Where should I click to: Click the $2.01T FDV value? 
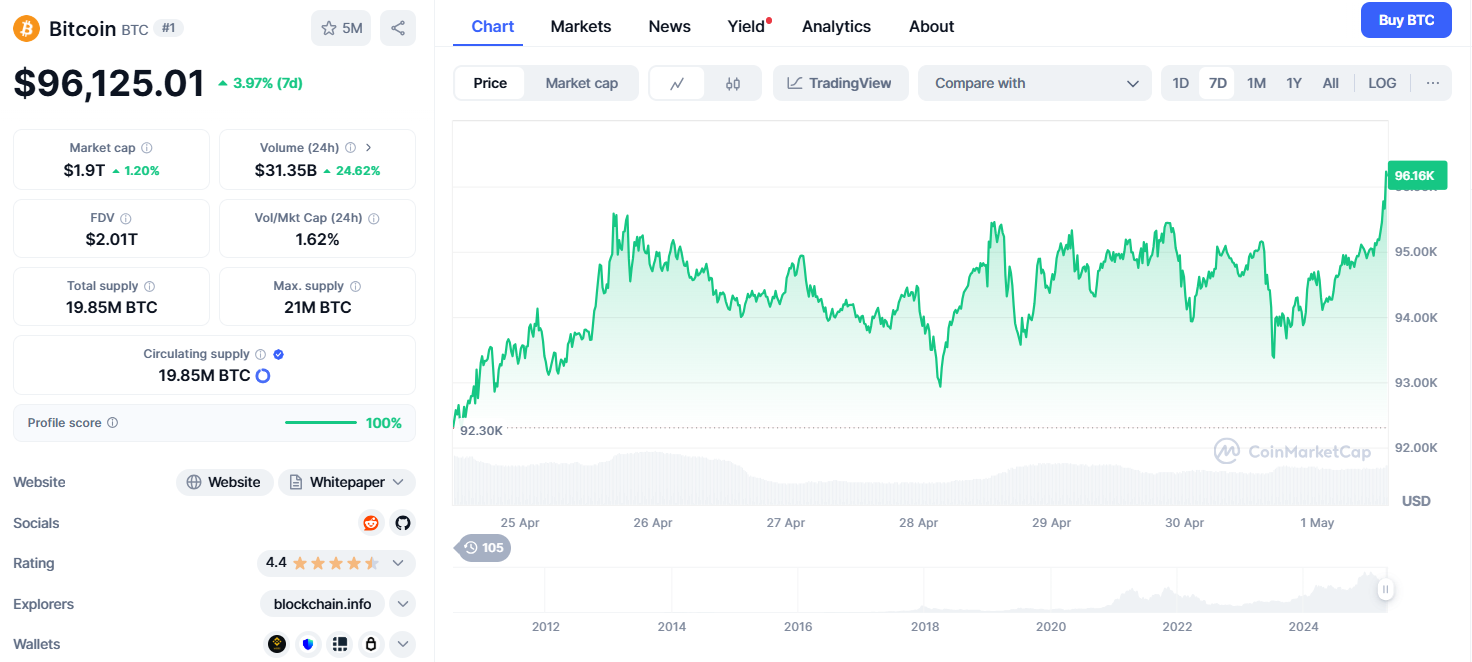click(111, 239)
